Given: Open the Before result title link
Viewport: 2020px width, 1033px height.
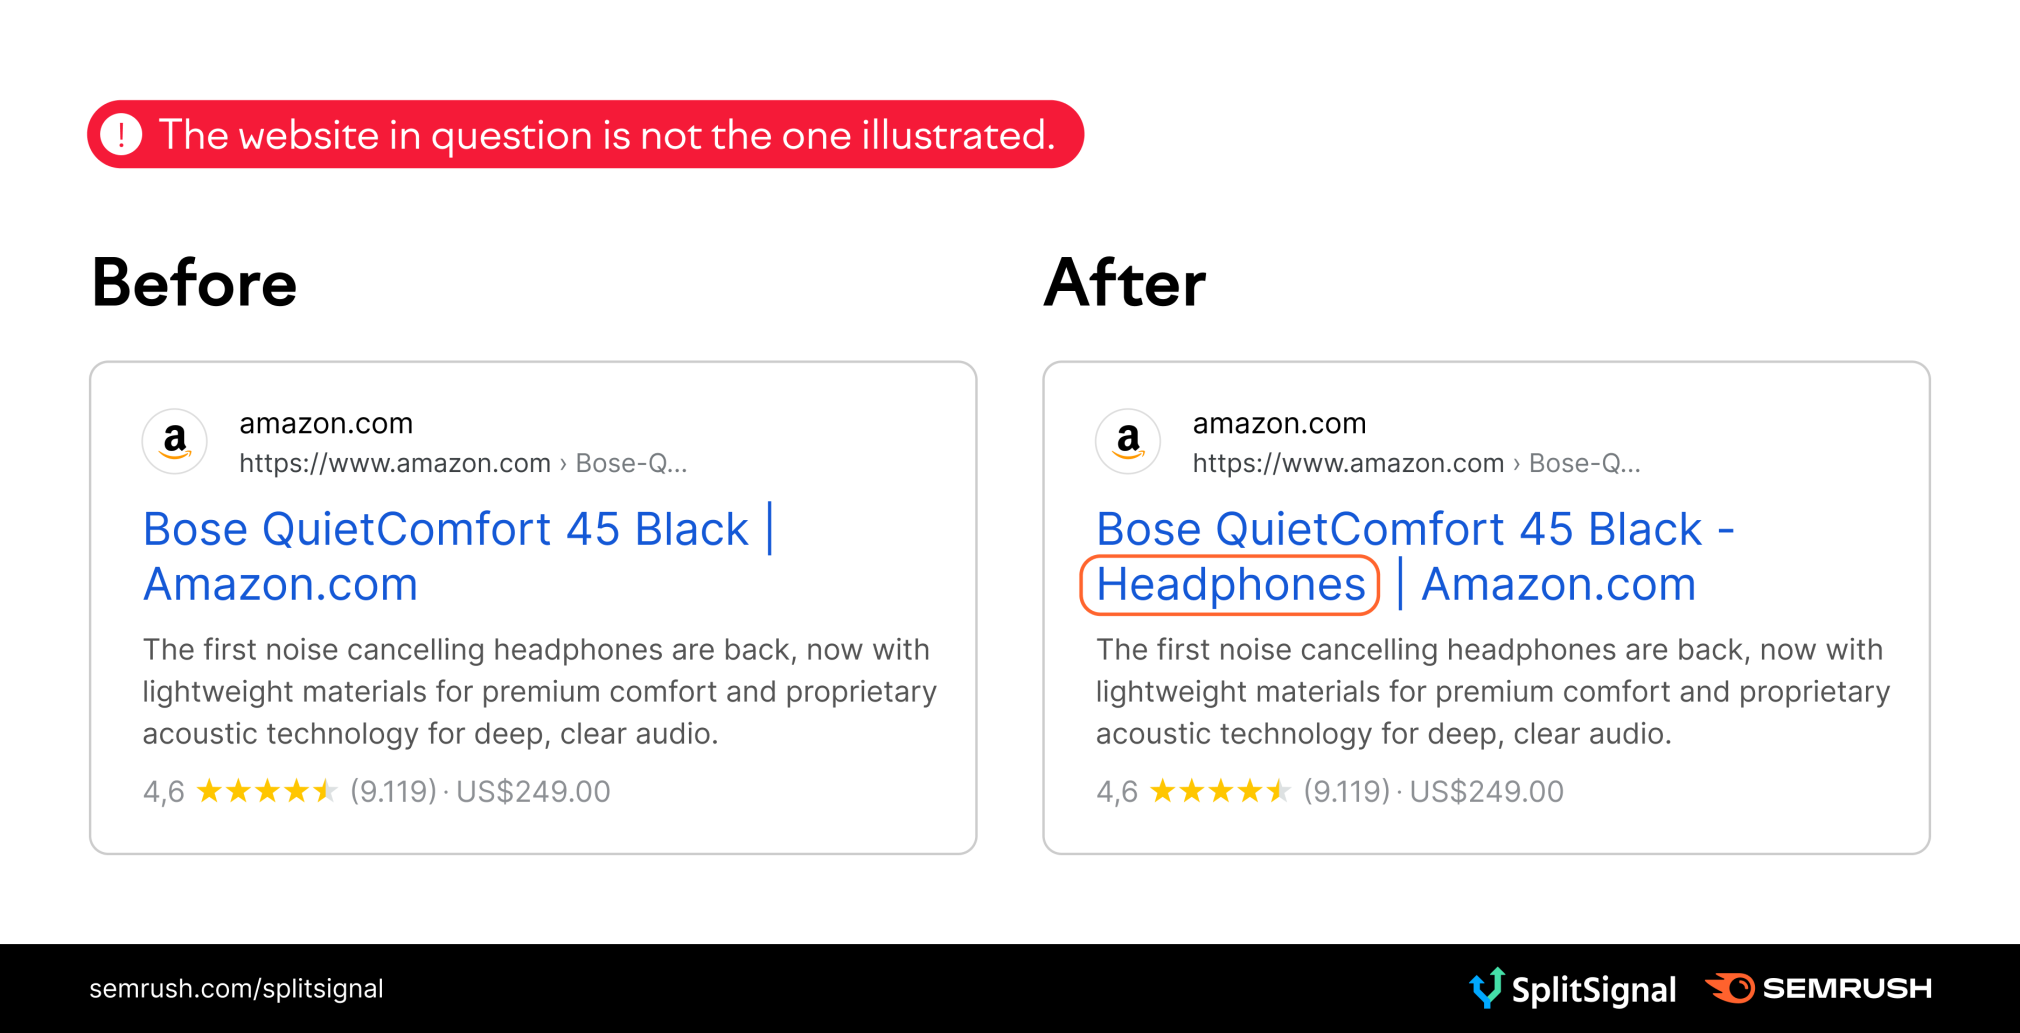Looking at the screenshot, I should [445, 530].
